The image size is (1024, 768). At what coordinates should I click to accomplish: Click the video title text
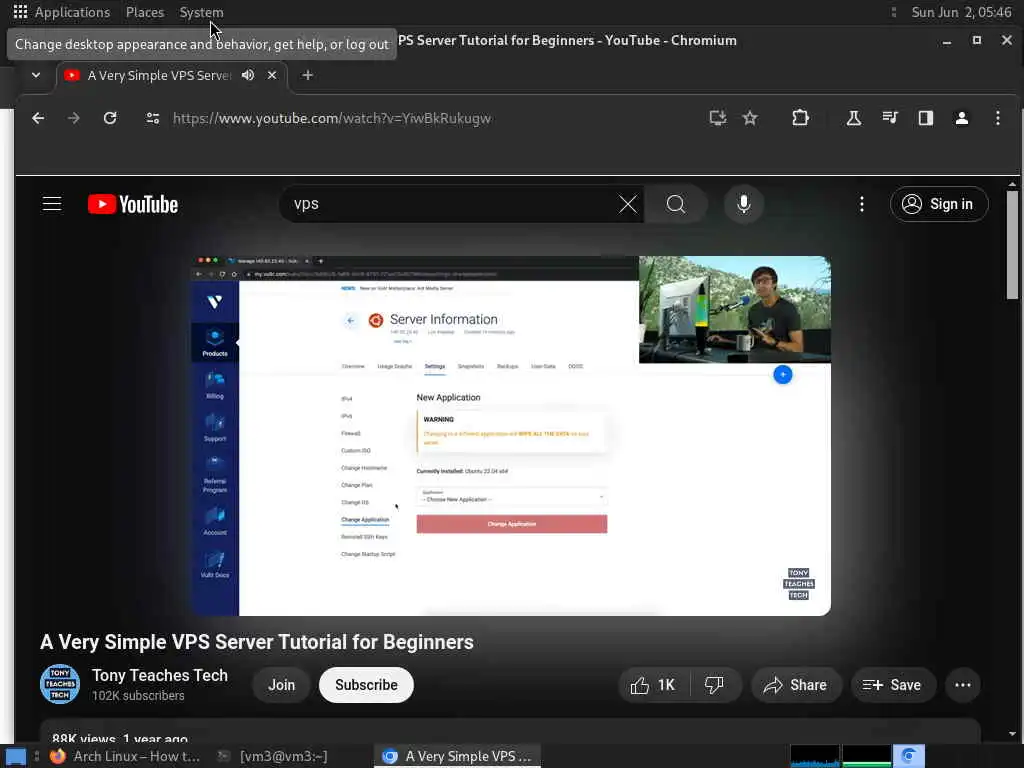coord(257,642)
